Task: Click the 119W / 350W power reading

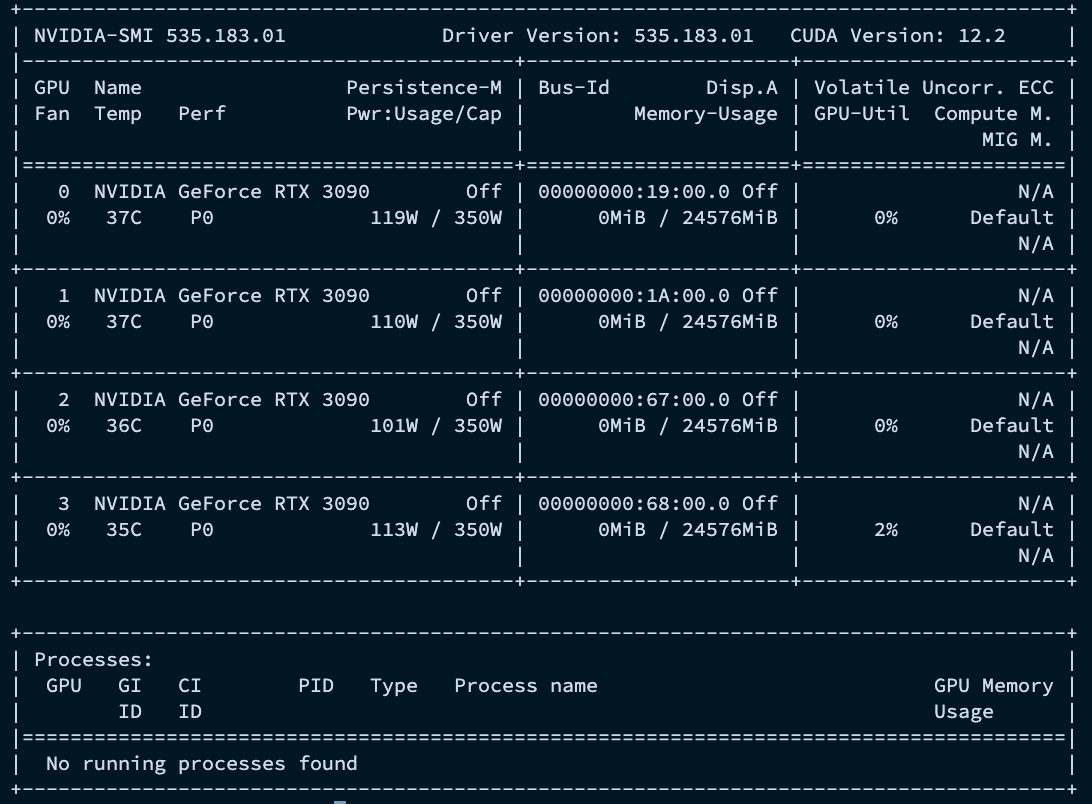Action: pyautogui.click(x=436, y=217)
